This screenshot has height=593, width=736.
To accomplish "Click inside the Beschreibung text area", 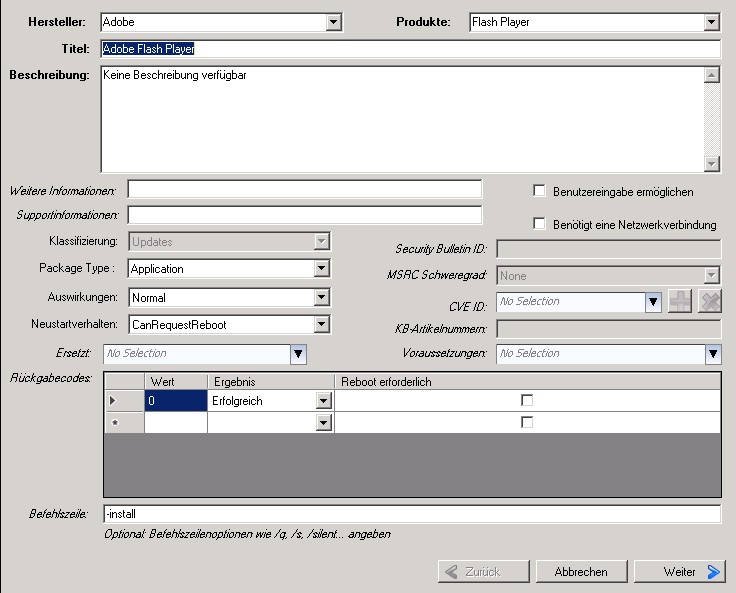I will [402, 119].
